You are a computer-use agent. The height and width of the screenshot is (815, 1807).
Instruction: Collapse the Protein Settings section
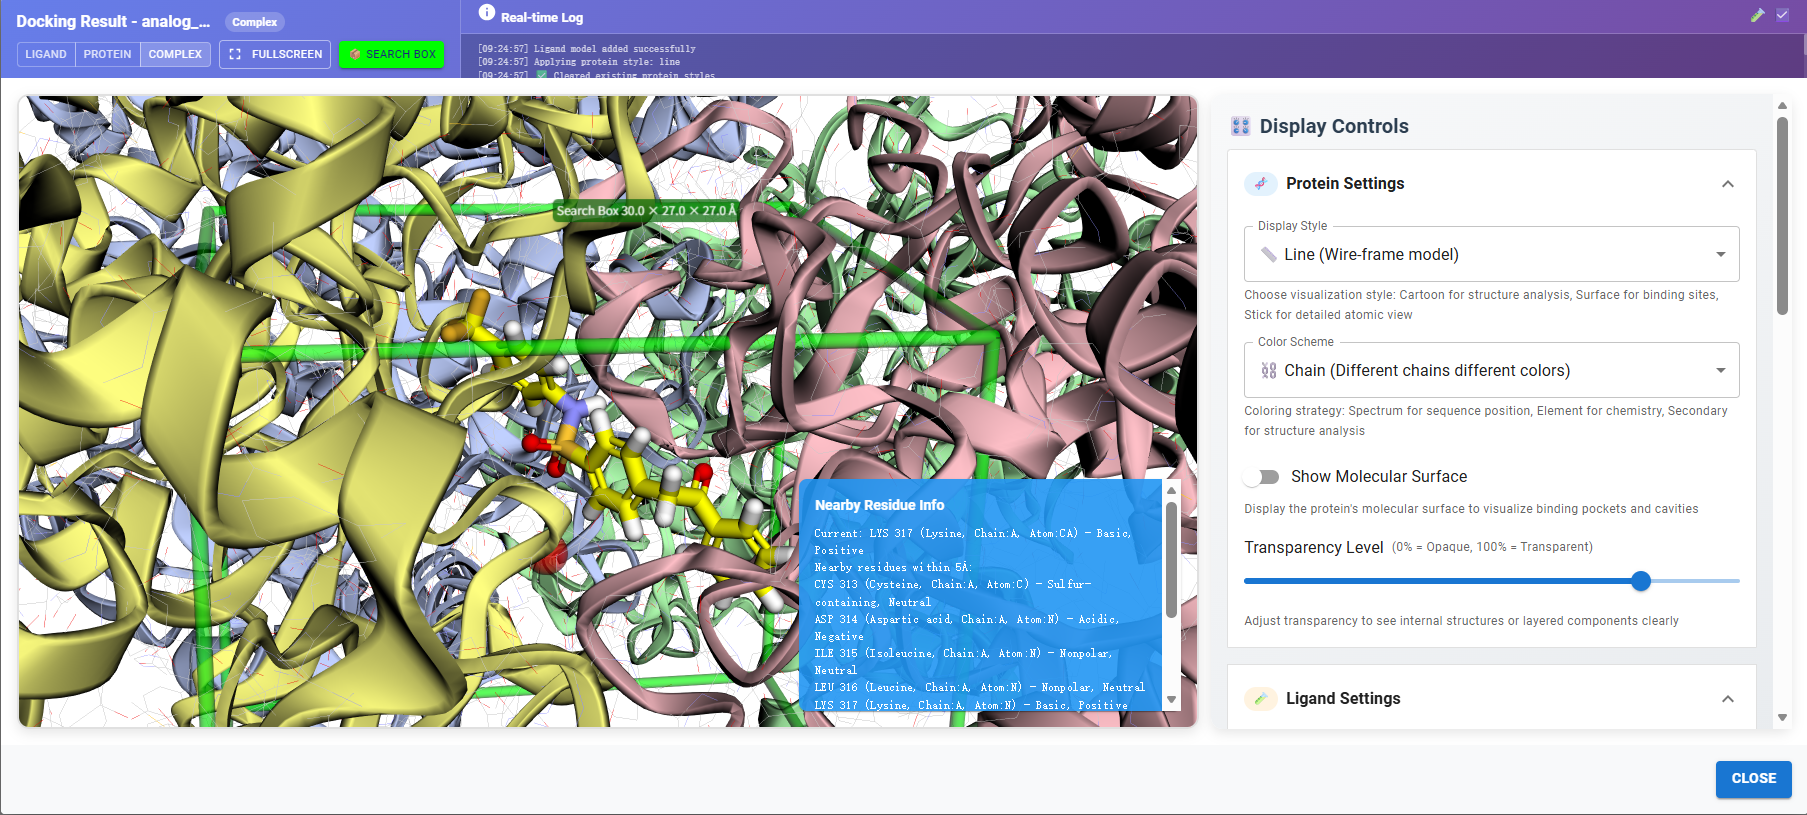coord(1727,184)
